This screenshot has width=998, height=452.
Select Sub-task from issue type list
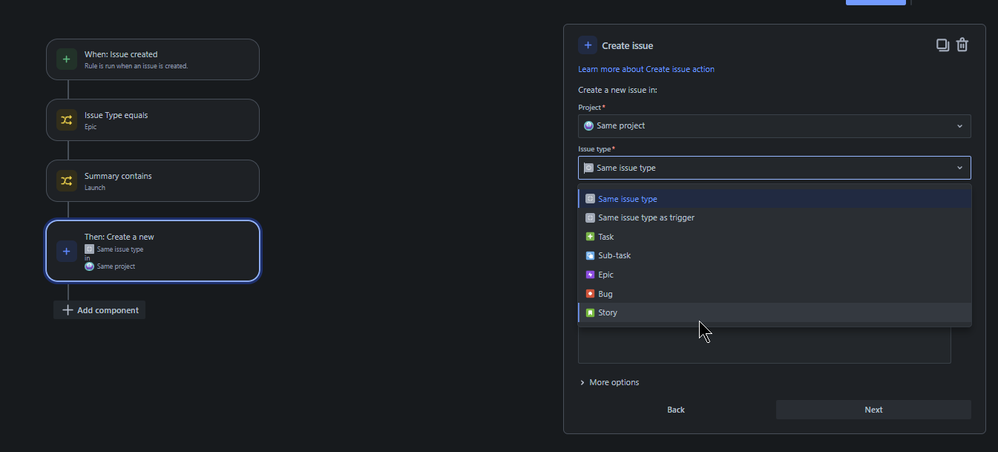click(x=775, y=256)
